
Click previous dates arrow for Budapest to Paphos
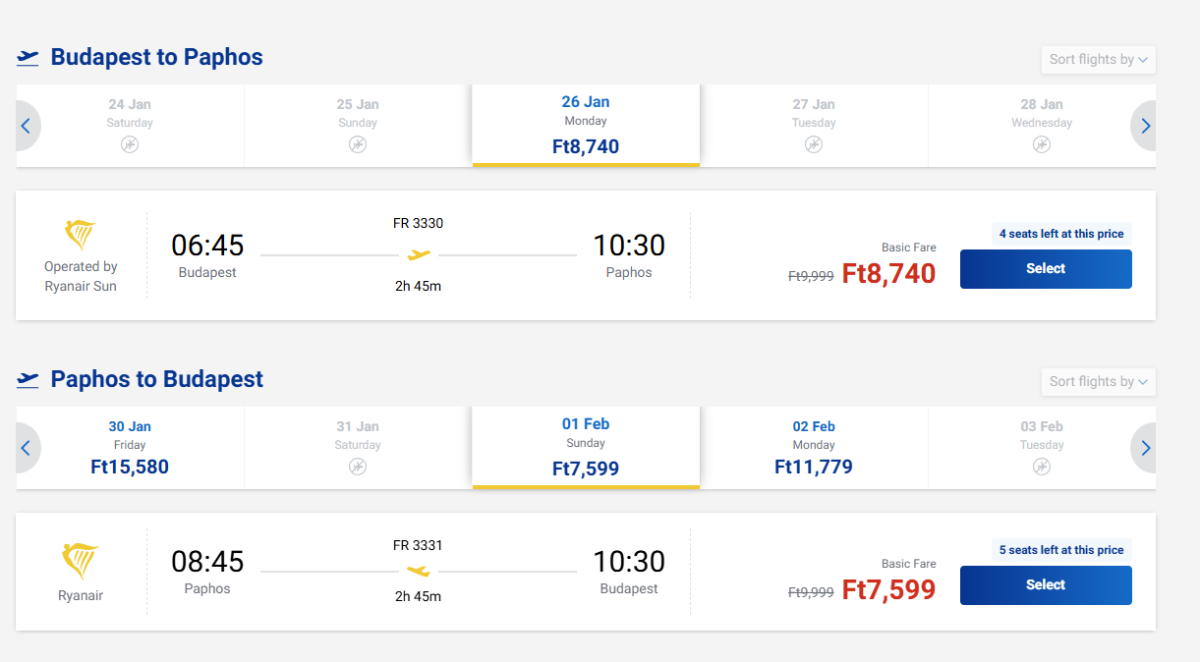pyautogui.click(x=26, y=126)
